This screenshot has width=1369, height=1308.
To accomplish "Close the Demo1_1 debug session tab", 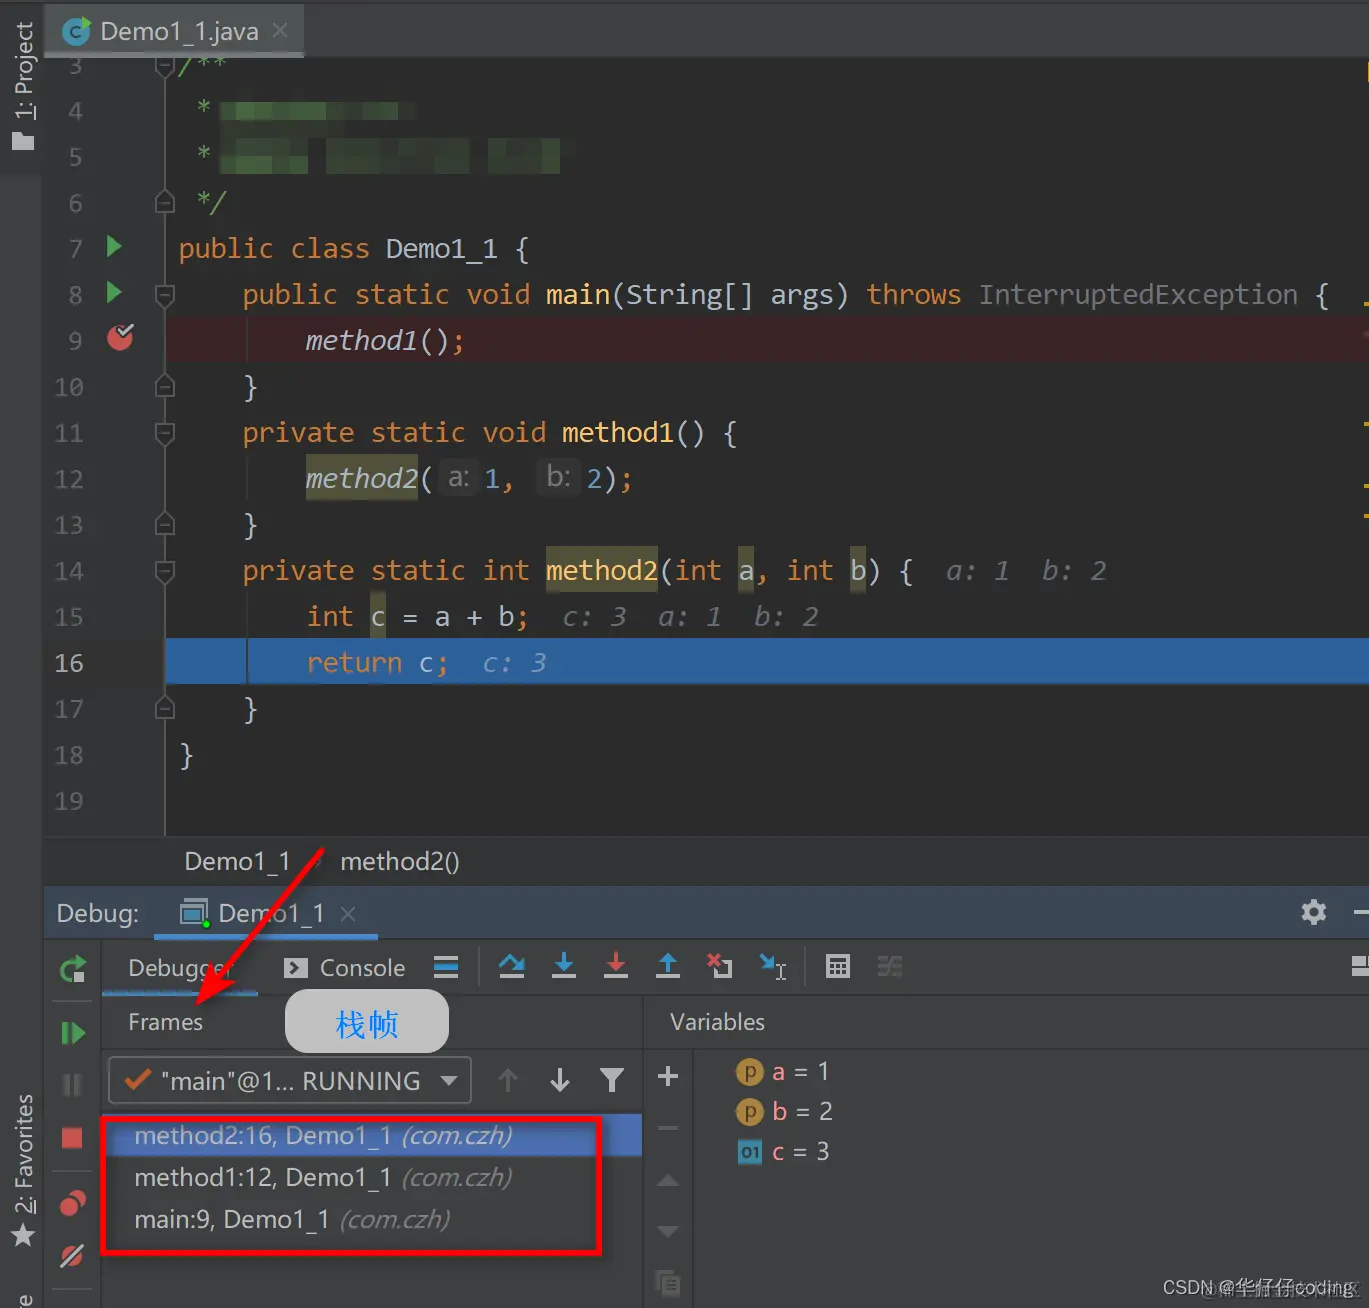I will click(x=348, y=913).
